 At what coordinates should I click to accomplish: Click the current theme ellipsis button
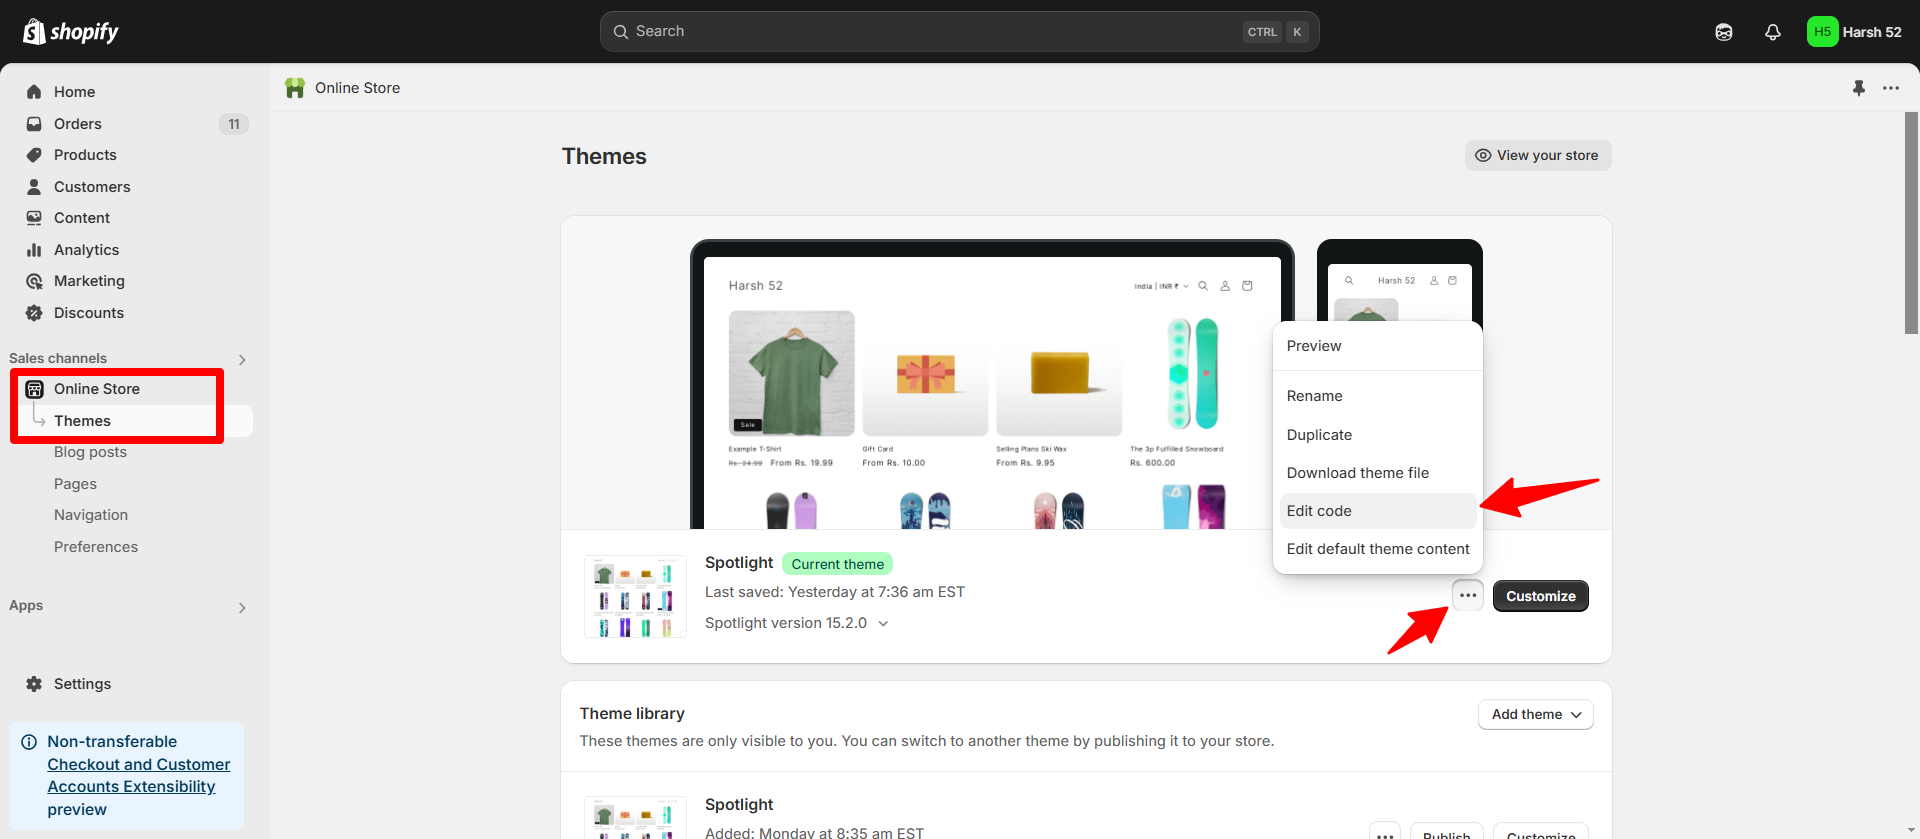(x=1468, y=596)
